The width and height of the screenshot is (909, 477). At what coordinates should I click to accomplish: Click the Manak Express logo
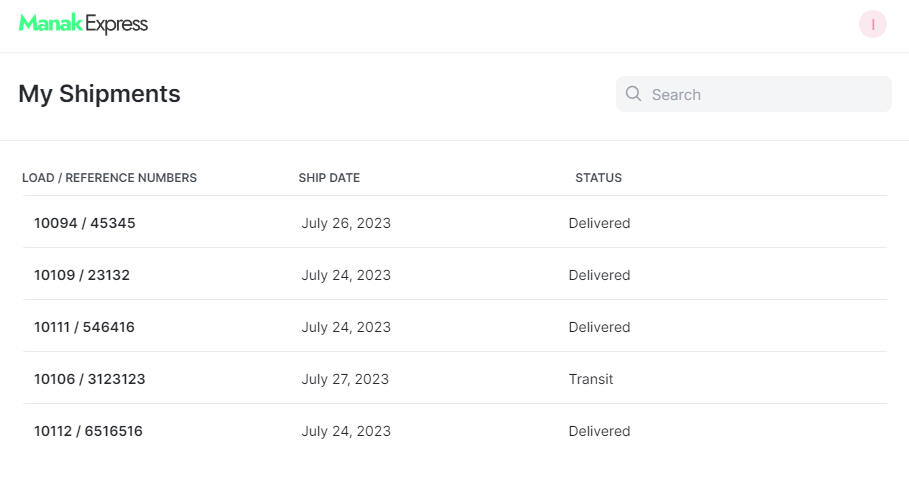[x=83, y=24]
